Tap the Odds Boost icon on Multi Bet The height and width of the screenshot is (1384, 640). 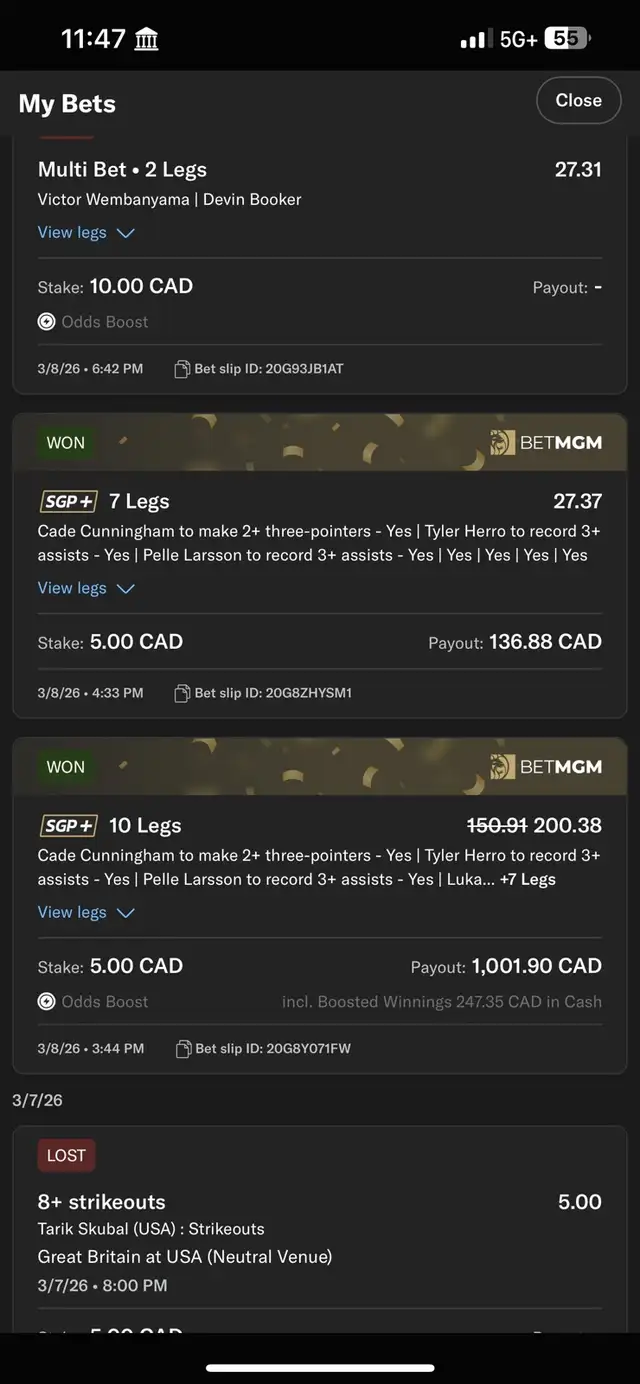(46, 322)
